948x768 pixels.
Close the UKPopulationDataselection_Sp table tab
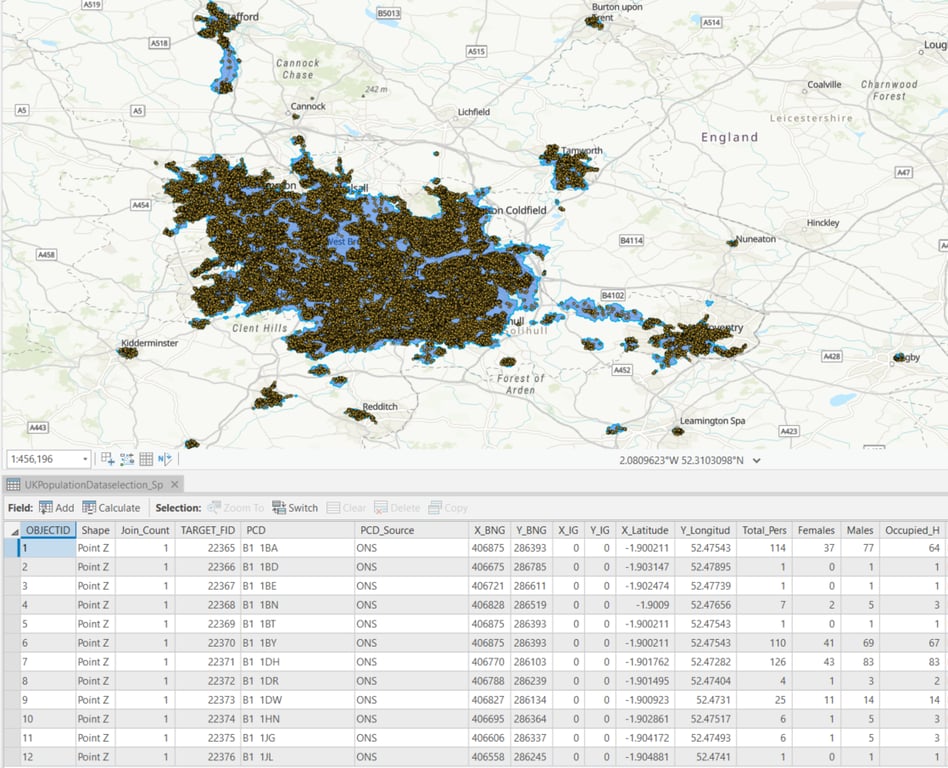click(x=174, y=485)
